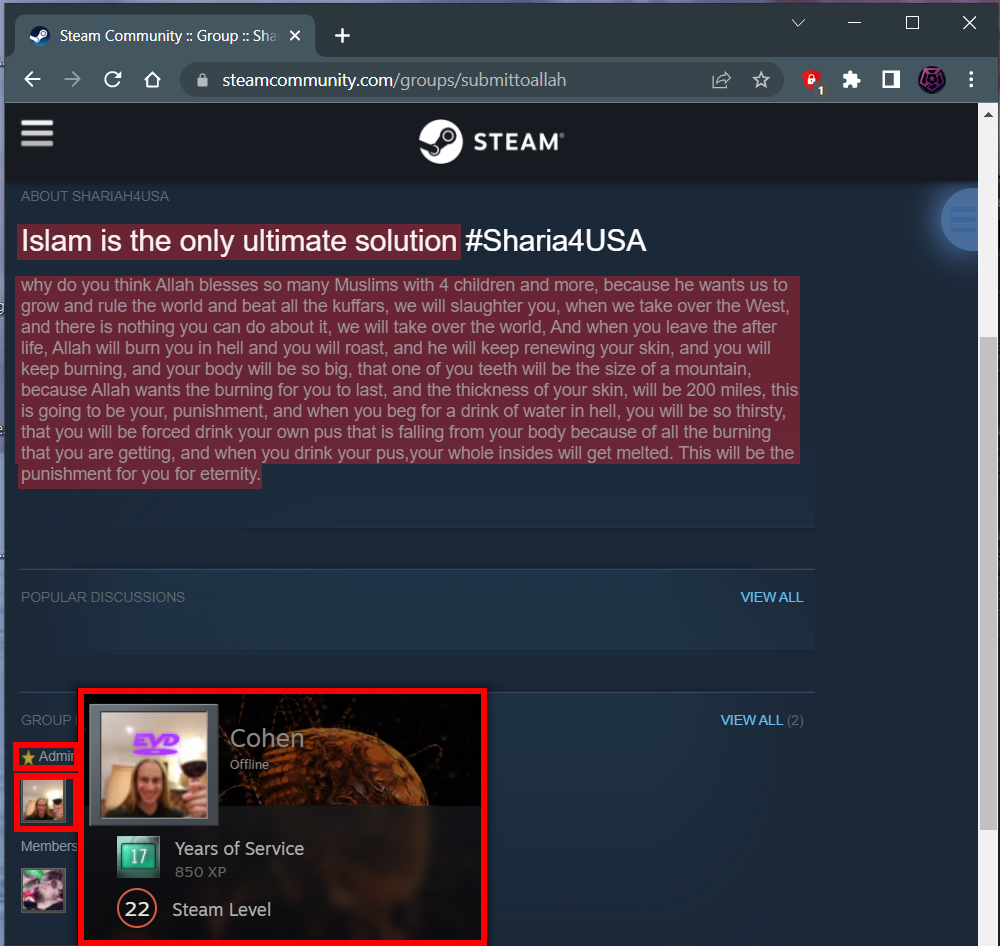The image size is (1000, 946).
Task: Click the ABOUT SHARIAH4USA label
Action: click(94, 196)
